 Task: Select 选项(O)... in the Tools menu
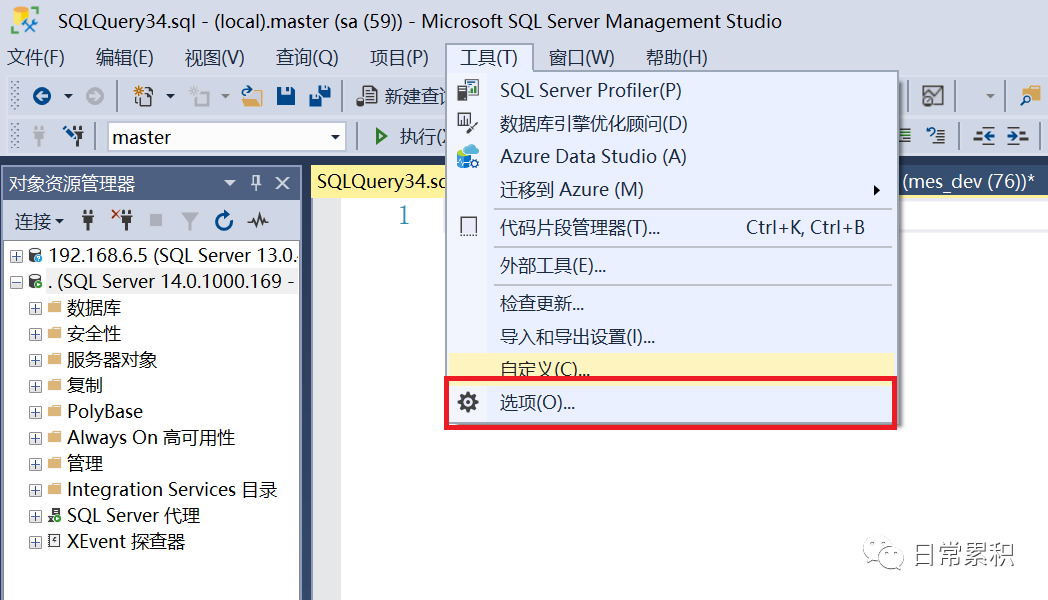(x=672, y=403)
